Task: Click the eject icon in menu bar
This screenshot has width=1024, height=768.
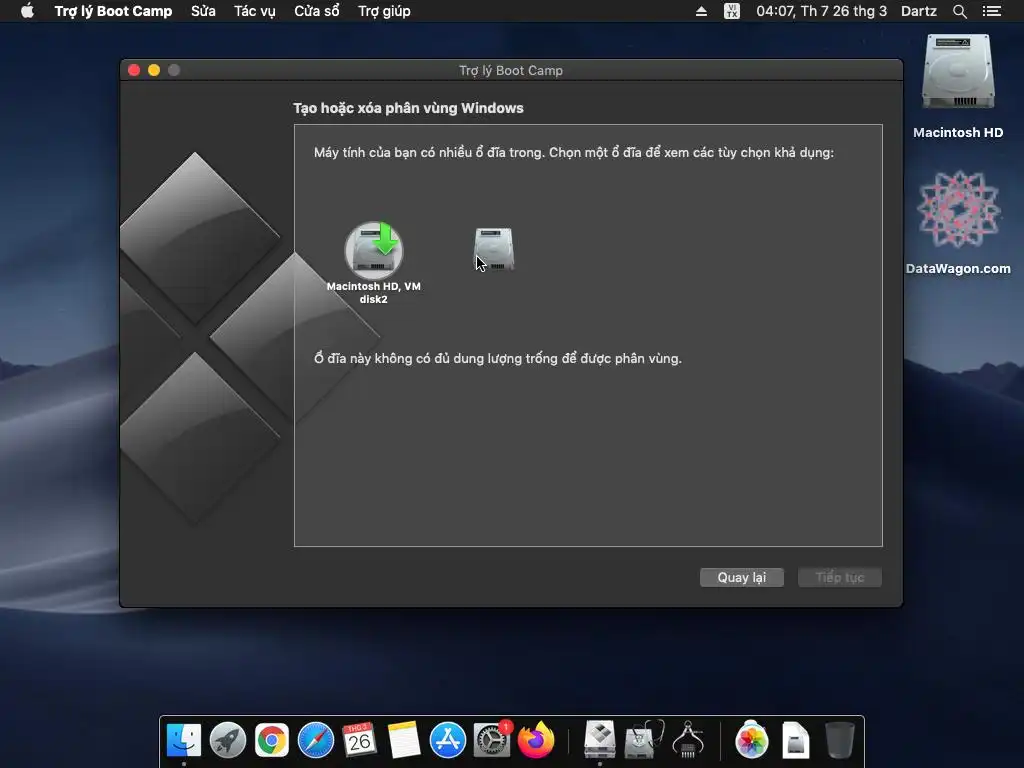Action: click(701, 11)
